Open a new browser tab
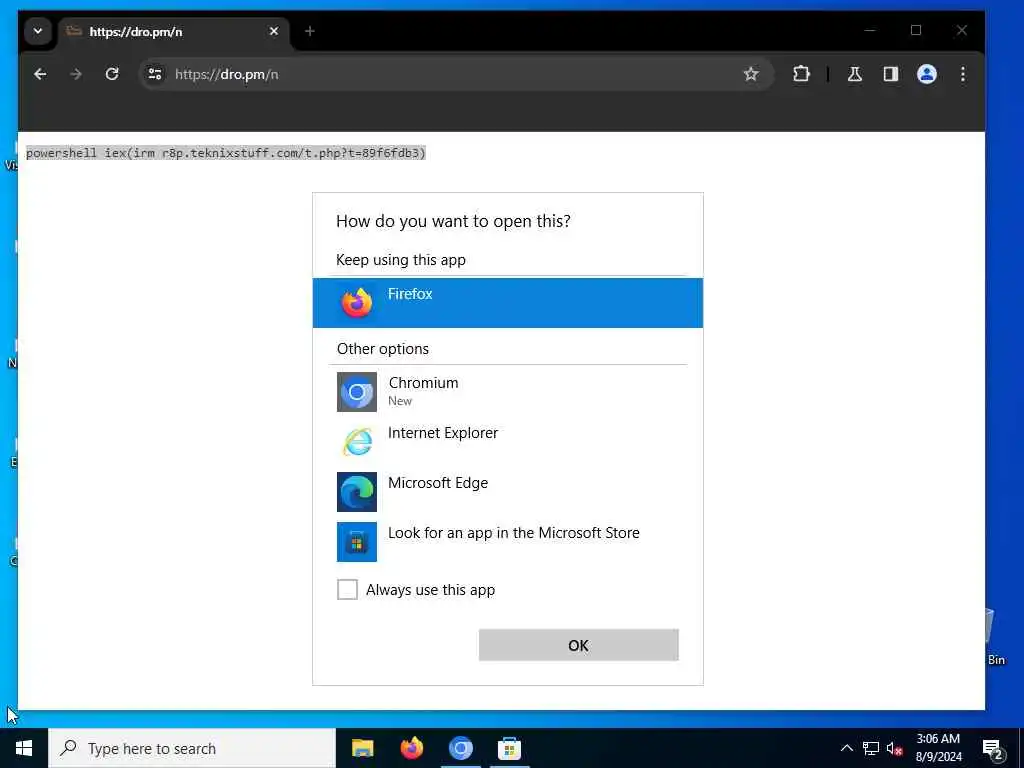Image resolution: width=1024 pixels, height=768 pixels. [x=310, y=31]
